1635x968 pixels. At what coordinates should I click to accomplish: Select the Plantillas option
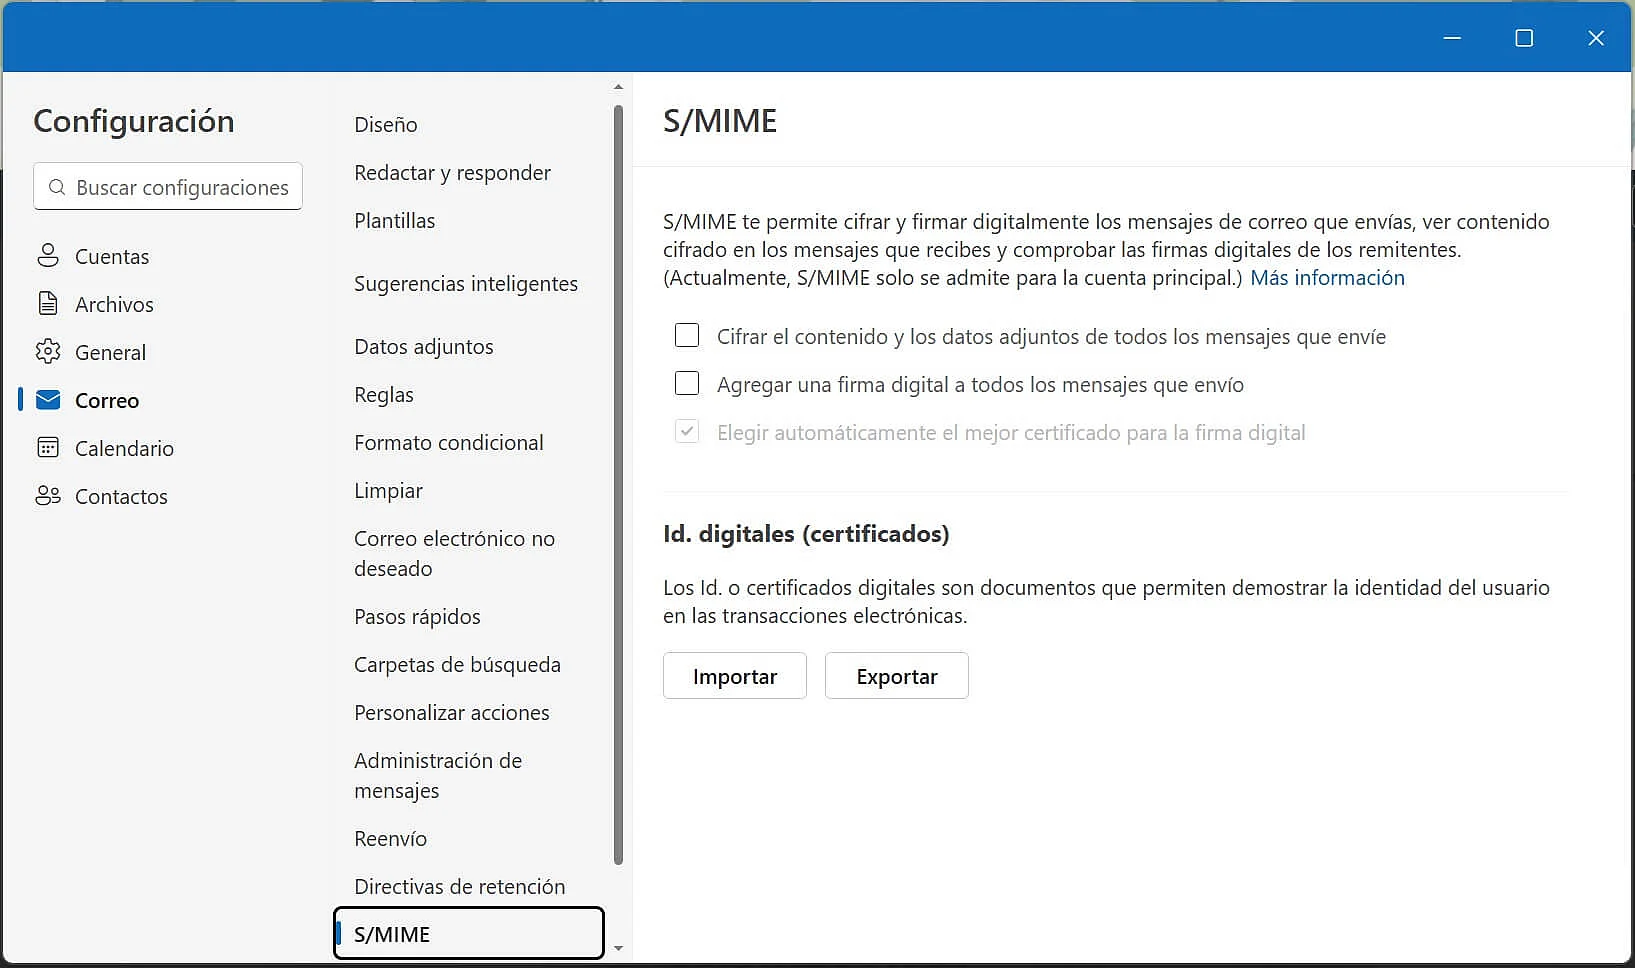point(394,221)
